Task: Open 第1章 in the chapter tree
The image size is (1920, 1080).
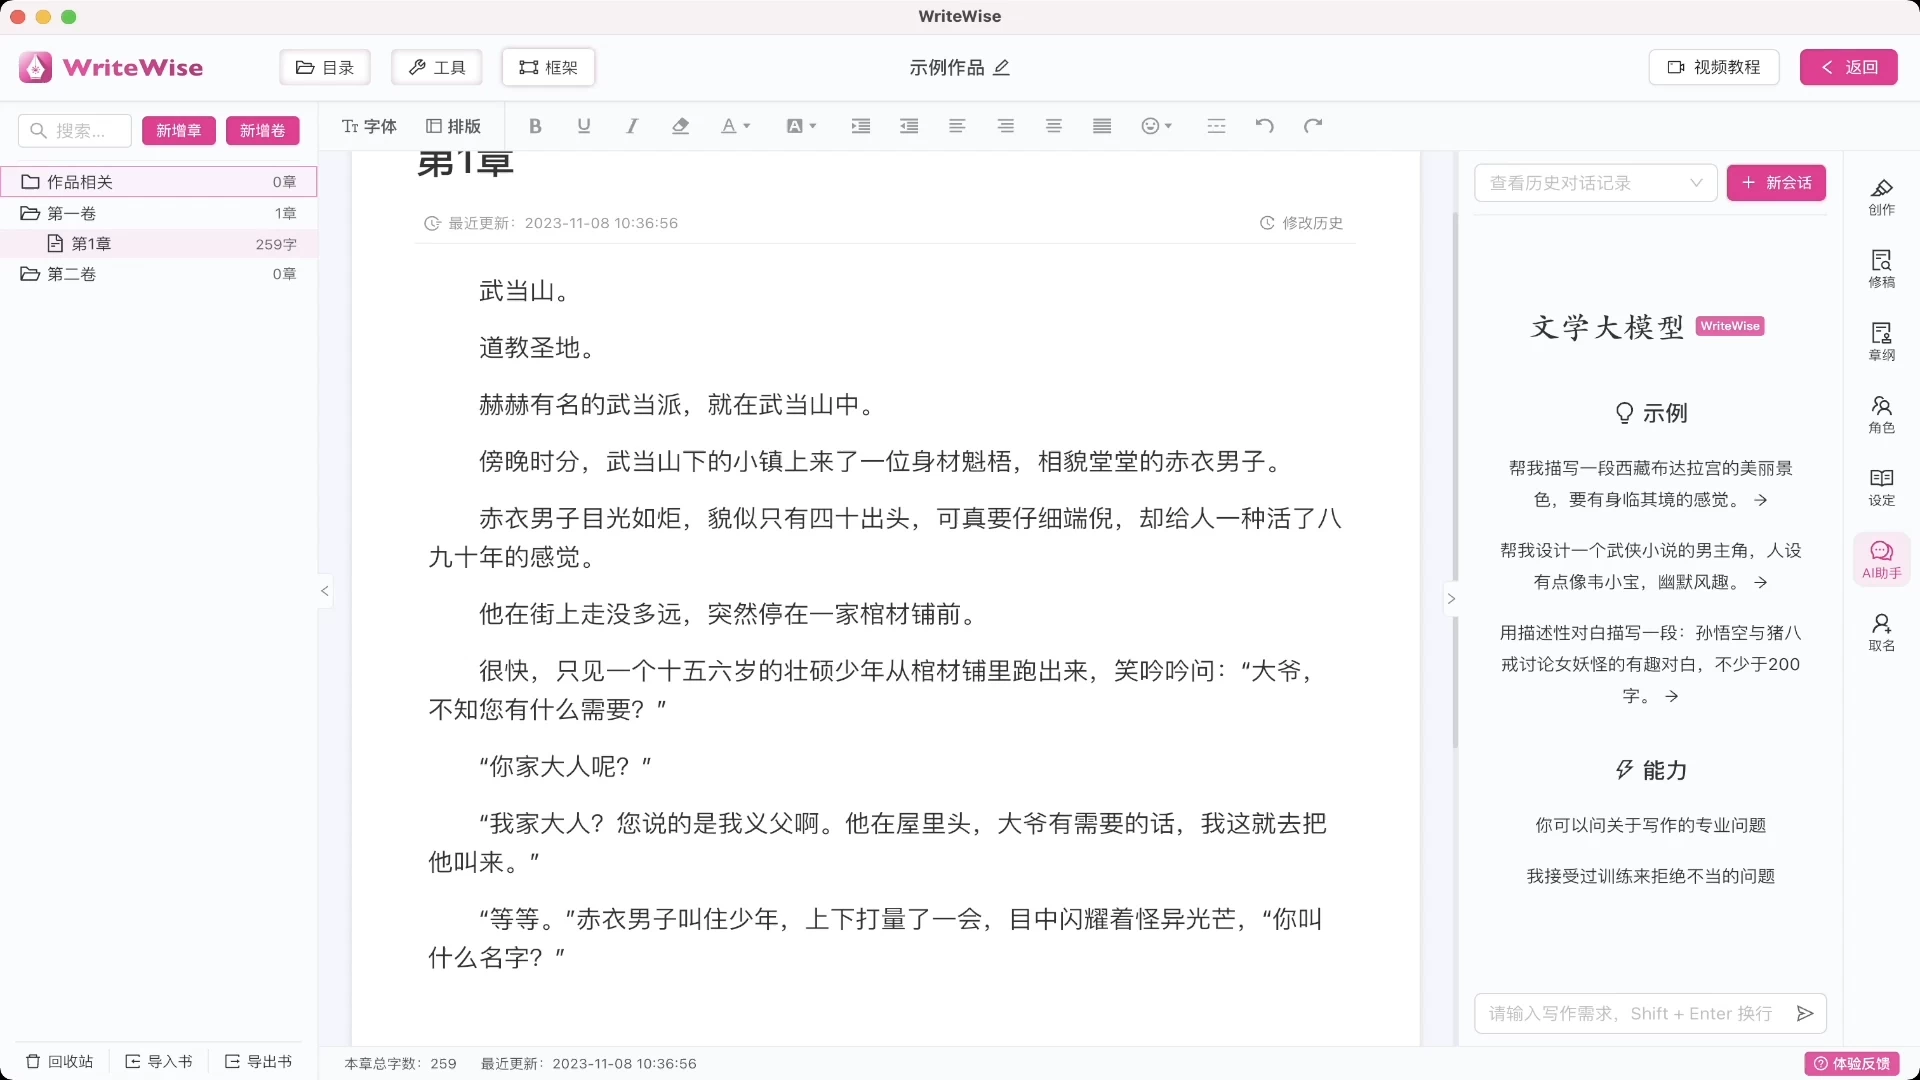Action: (159, 244)
